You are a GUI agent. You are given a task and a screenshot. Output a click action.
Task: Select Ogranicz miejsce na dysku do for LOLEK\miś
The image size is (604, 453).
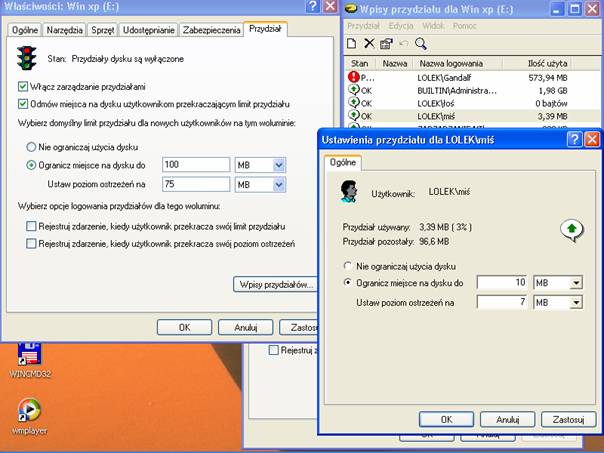point(347,283)
